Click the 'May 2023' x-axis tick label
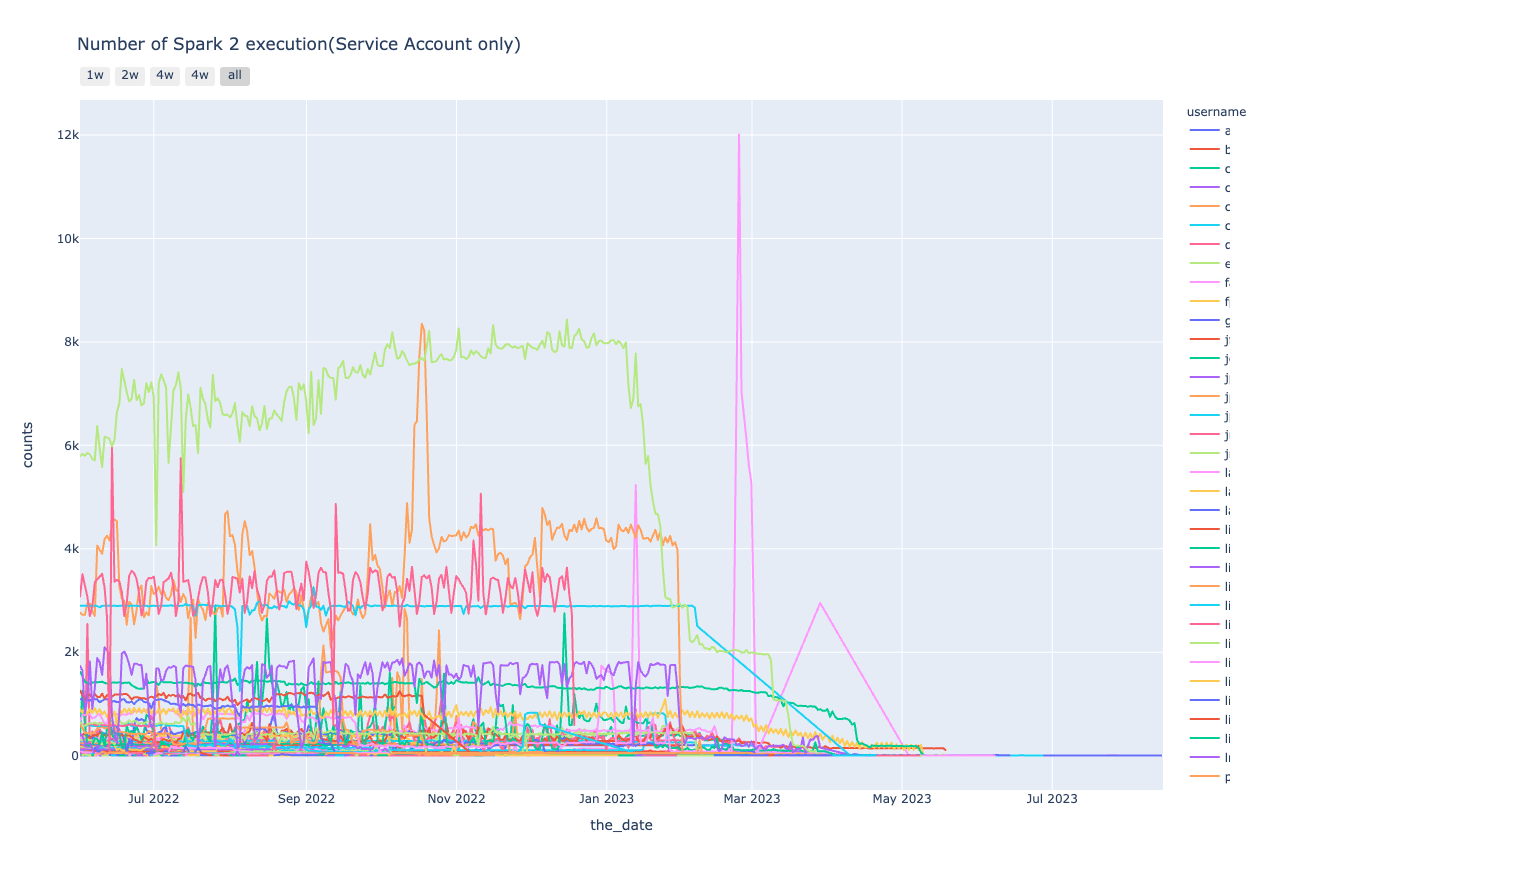 point(902,799)
